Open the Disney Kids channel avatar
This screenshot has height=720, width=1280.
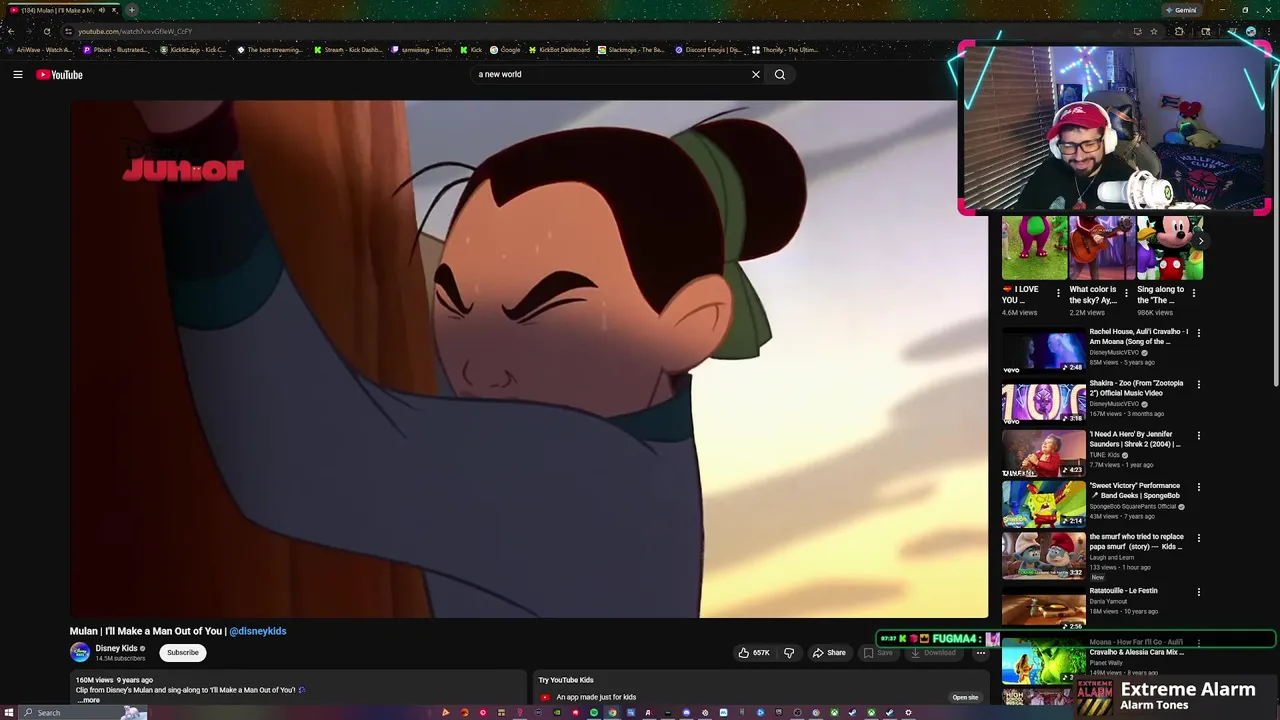click(x=80, y=653)
